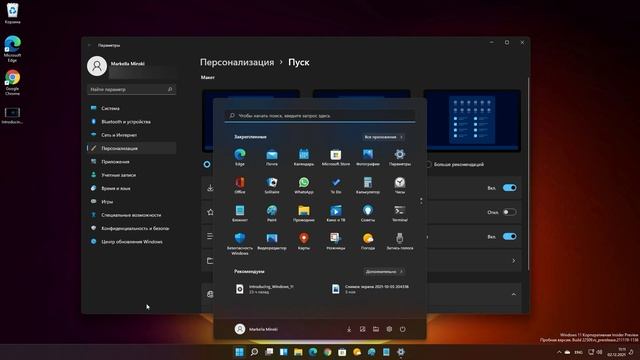Open Bluetooth и устройства in sidebar
The image size is (640, 360).
tap(131, 122)
